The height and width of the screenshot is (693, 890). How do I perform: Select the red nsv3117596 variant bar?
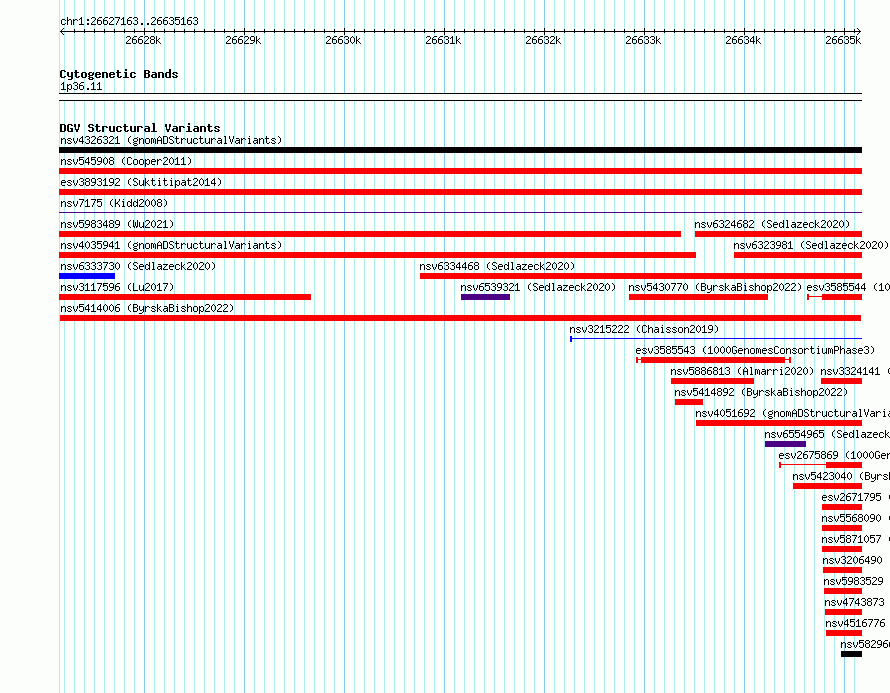pos(185,297)
